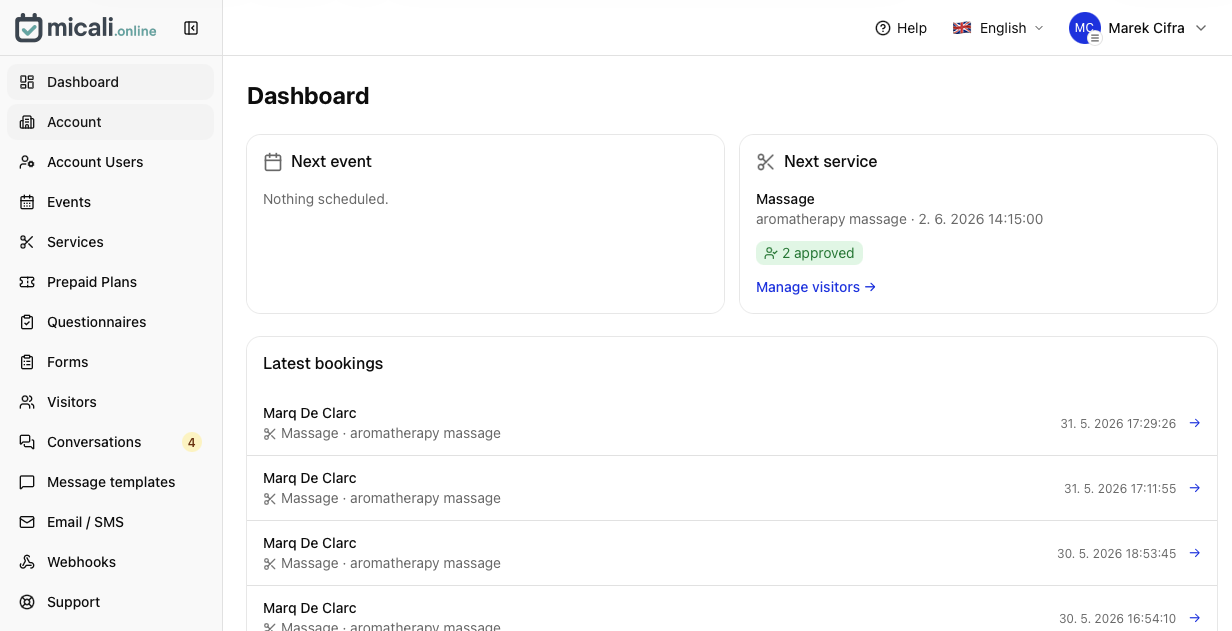Click the calendar icon beside Next event
This screenshot has height=631, width=1232.
point(273,162)
